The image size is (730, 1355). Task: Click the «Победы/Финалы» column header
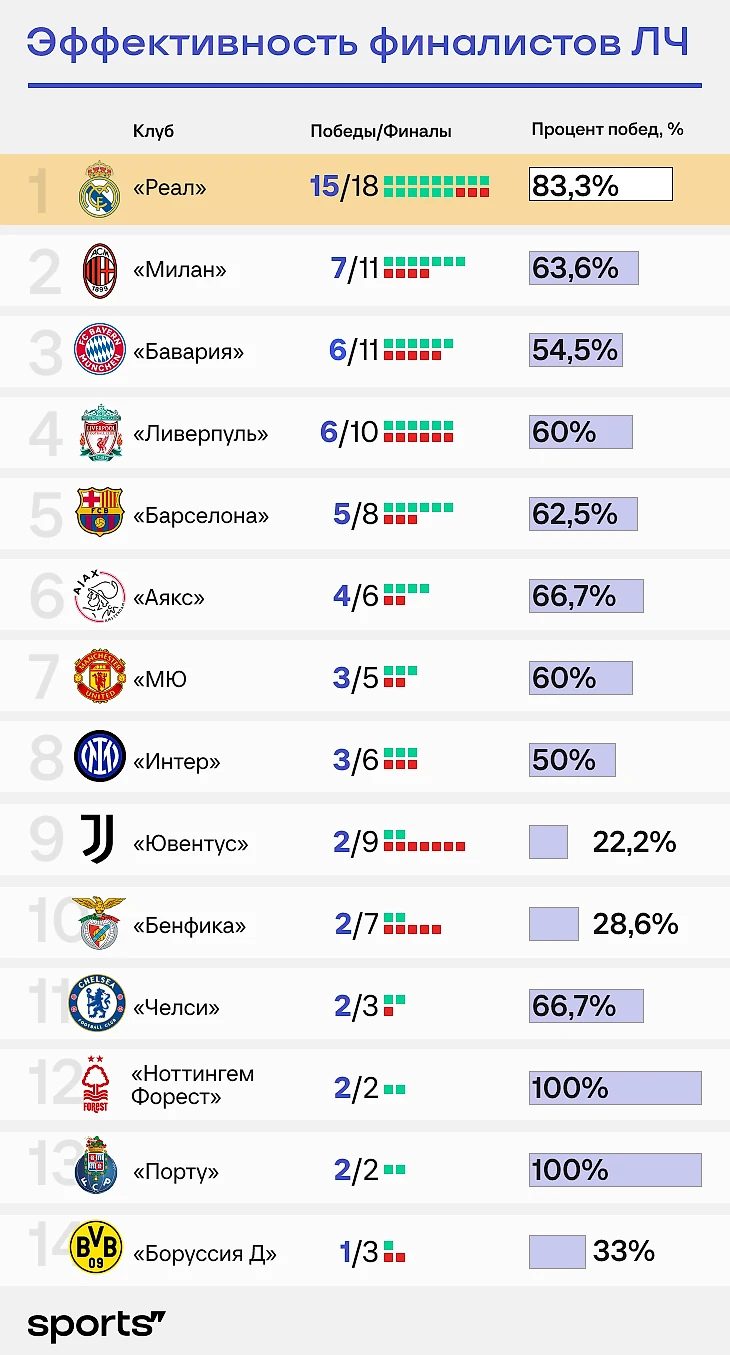click(381, 131)
